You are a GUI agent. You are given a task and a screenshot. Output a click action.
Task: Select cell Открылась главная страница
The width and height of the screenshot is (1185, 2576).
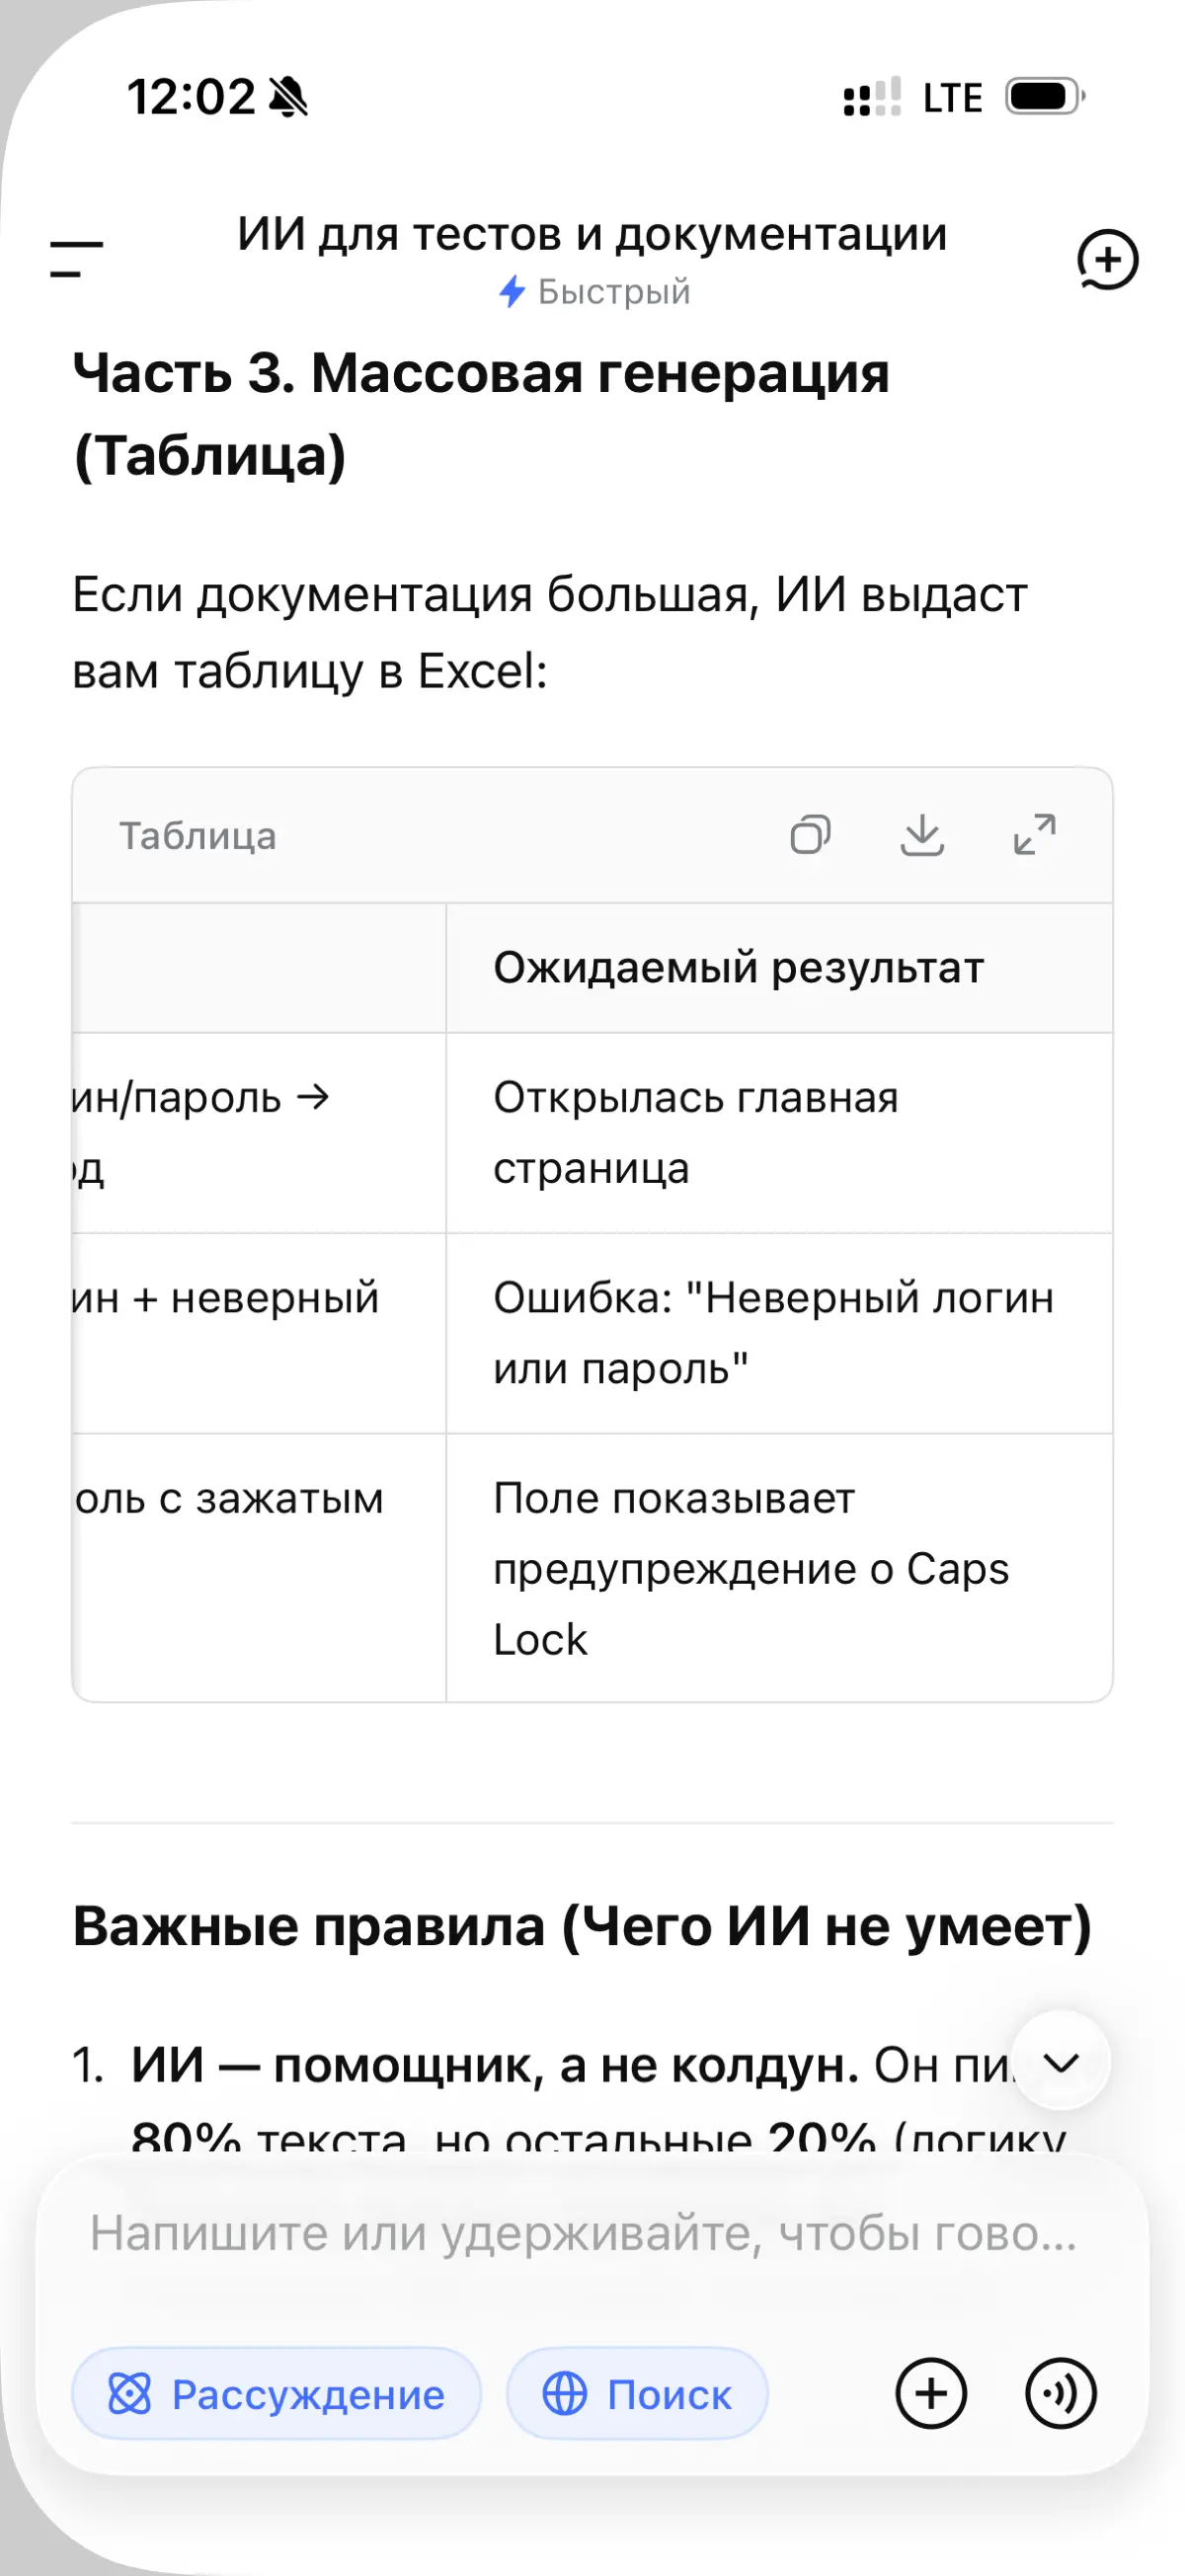[x=779, y=1133]
